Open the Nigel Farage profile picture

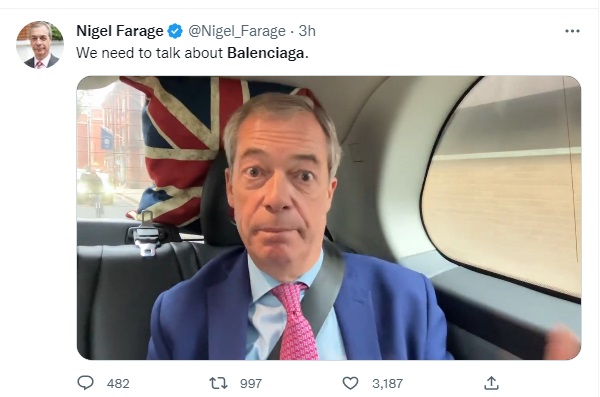[40, 45]
